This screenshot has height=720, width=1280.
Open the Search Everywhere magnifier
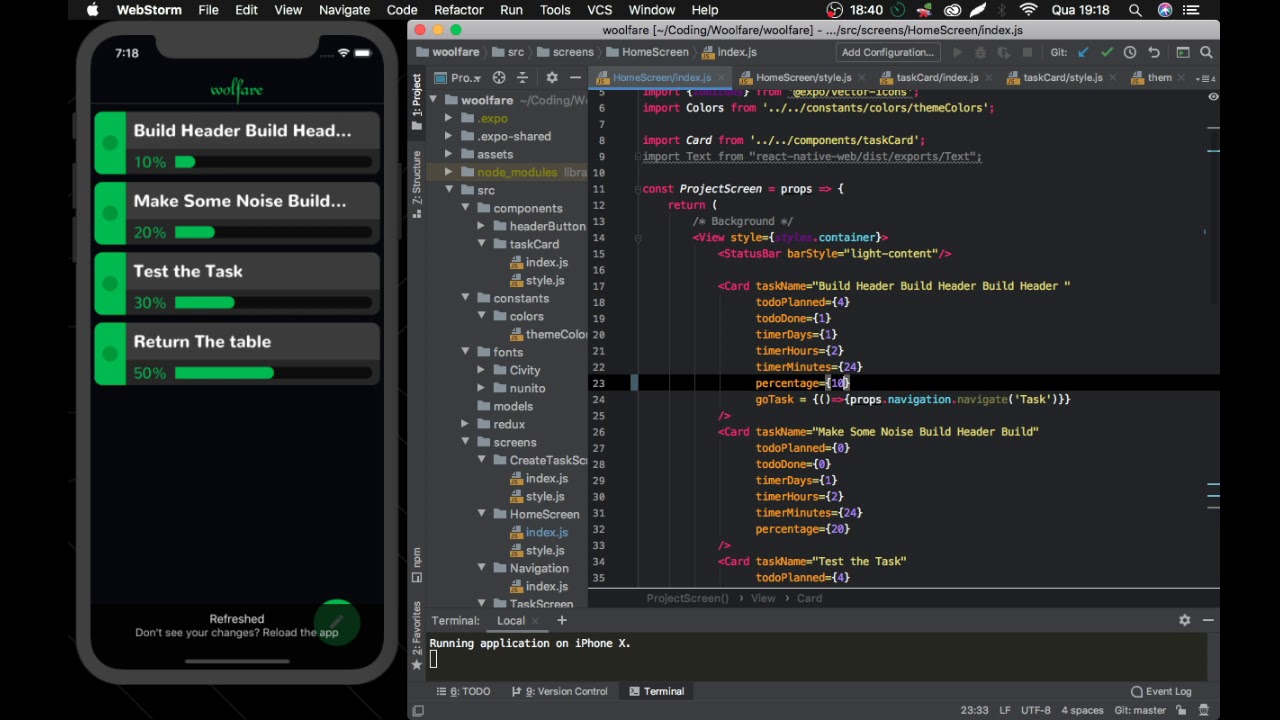pos(1206,52)
